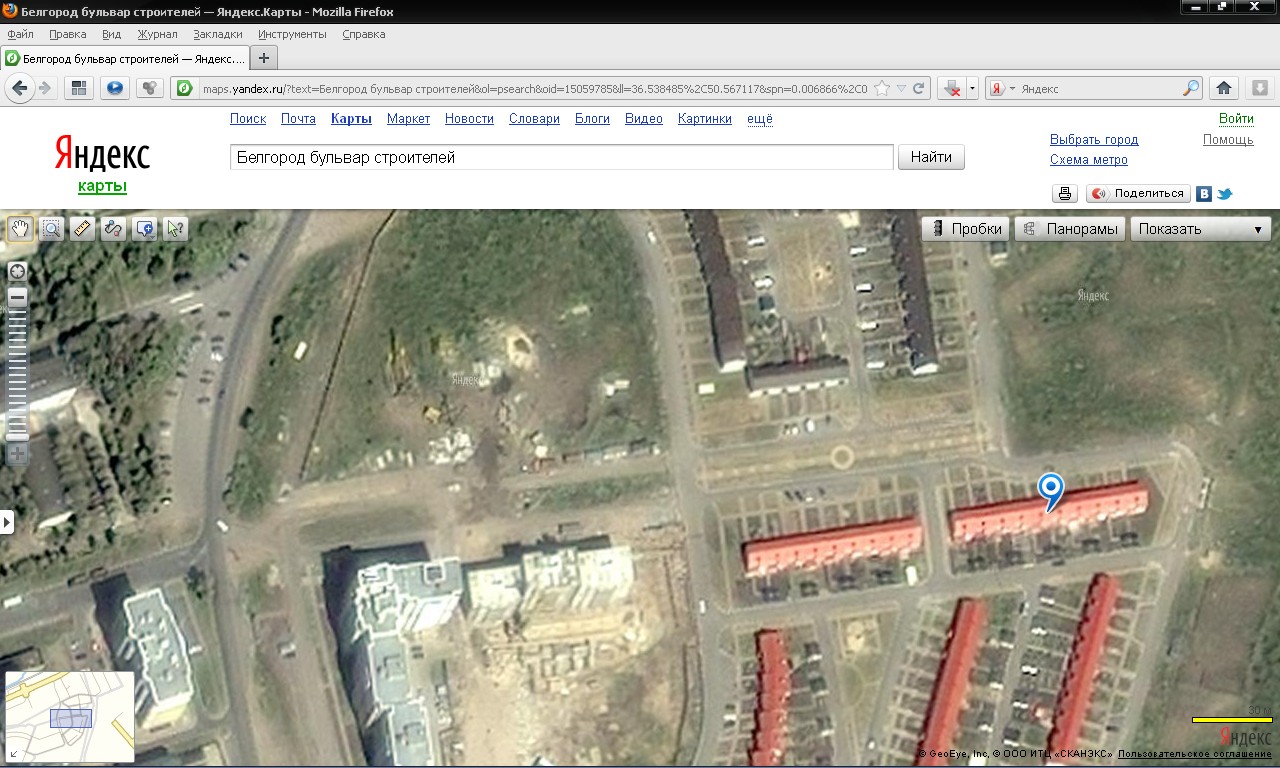Screen dimensions: 1280x768
Task: Click the blue play toolbar icon
Action: click(x=114, y=88)
